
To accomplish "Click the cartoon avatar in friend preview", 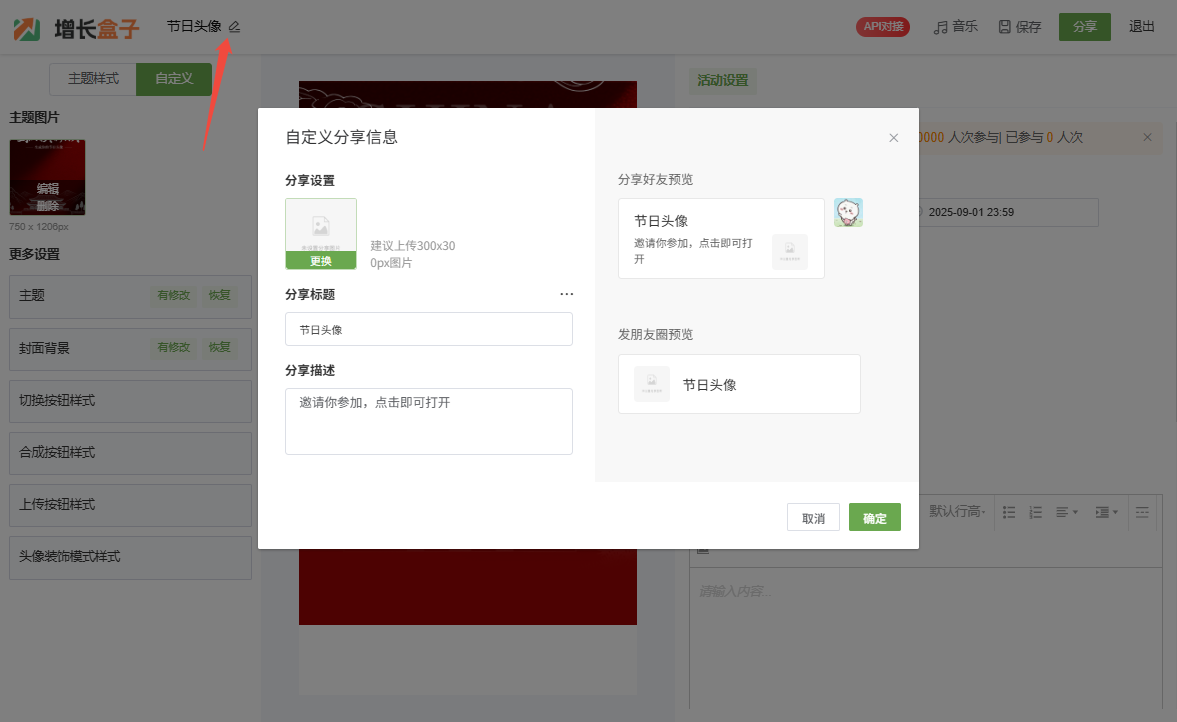I will [x=849, y=213].
